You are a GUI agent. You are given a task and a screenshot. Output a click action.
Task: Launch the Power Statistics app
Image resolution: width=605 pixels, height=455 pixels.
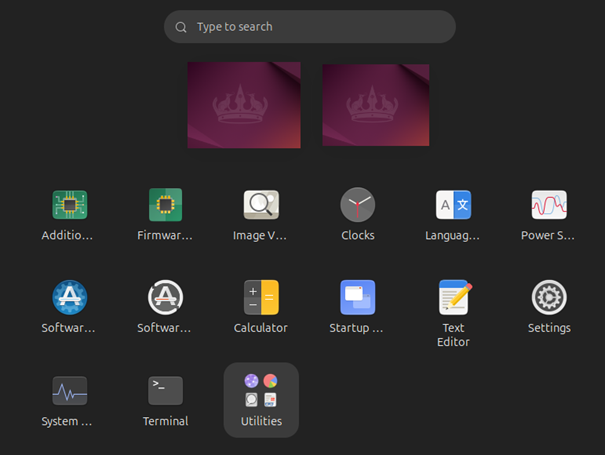[x=549, y=206]
